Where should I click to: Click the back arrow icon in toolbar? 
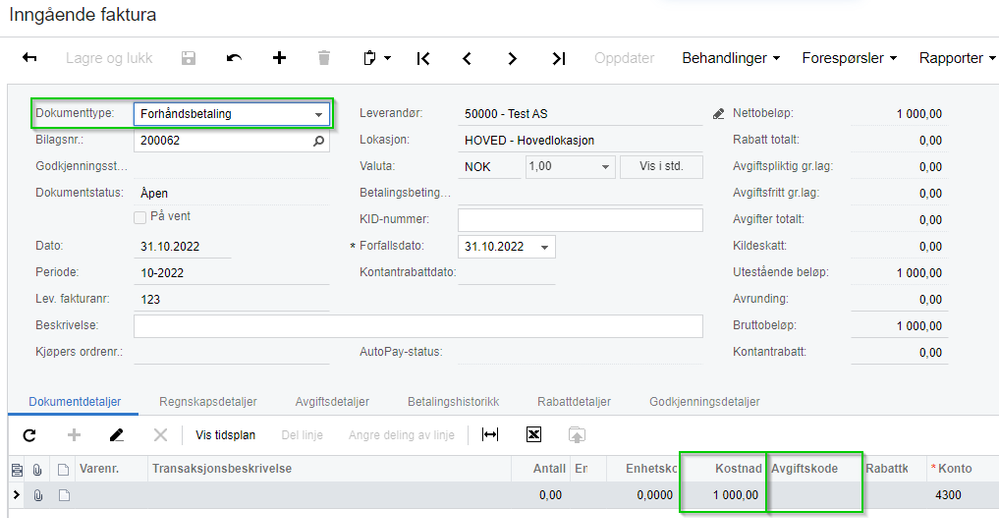tap(29, 58)
